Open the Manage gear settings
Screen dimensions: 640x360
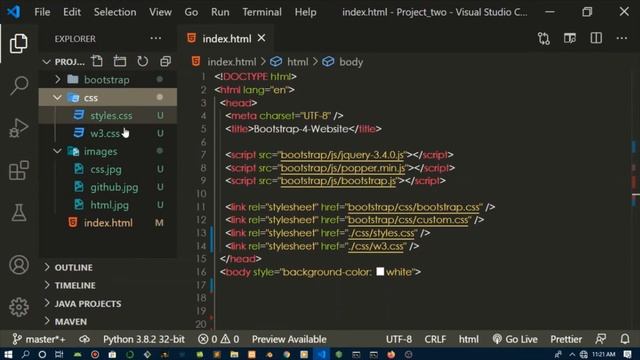18,307
